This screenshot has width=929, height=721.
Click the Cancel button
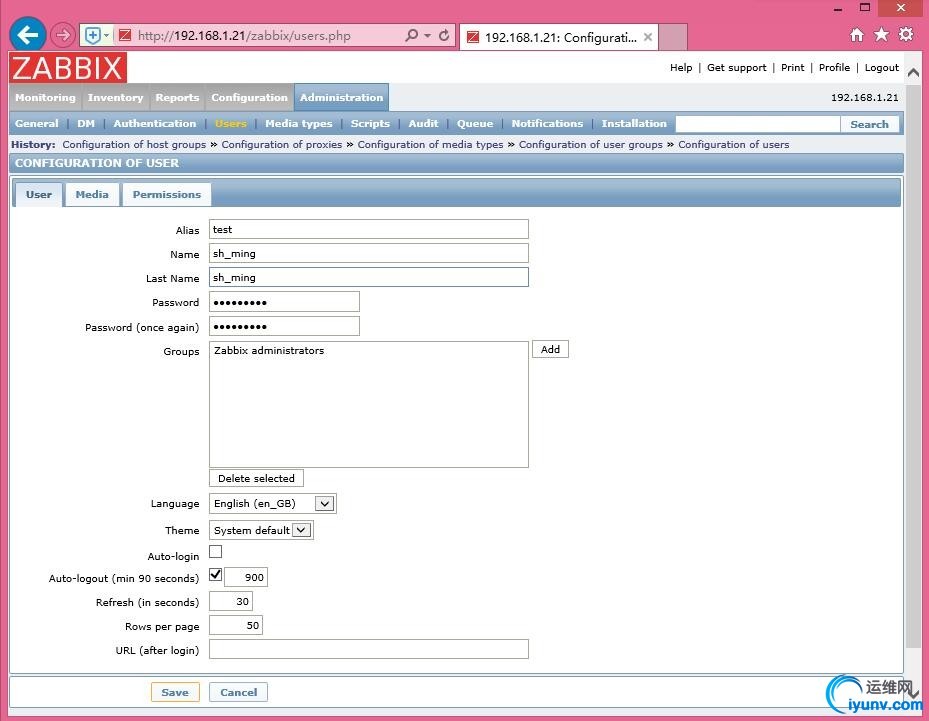pos(239,692)
